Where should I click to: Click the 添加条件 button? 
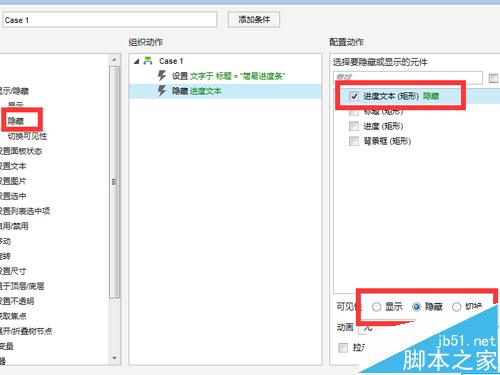tap(254, 20)
